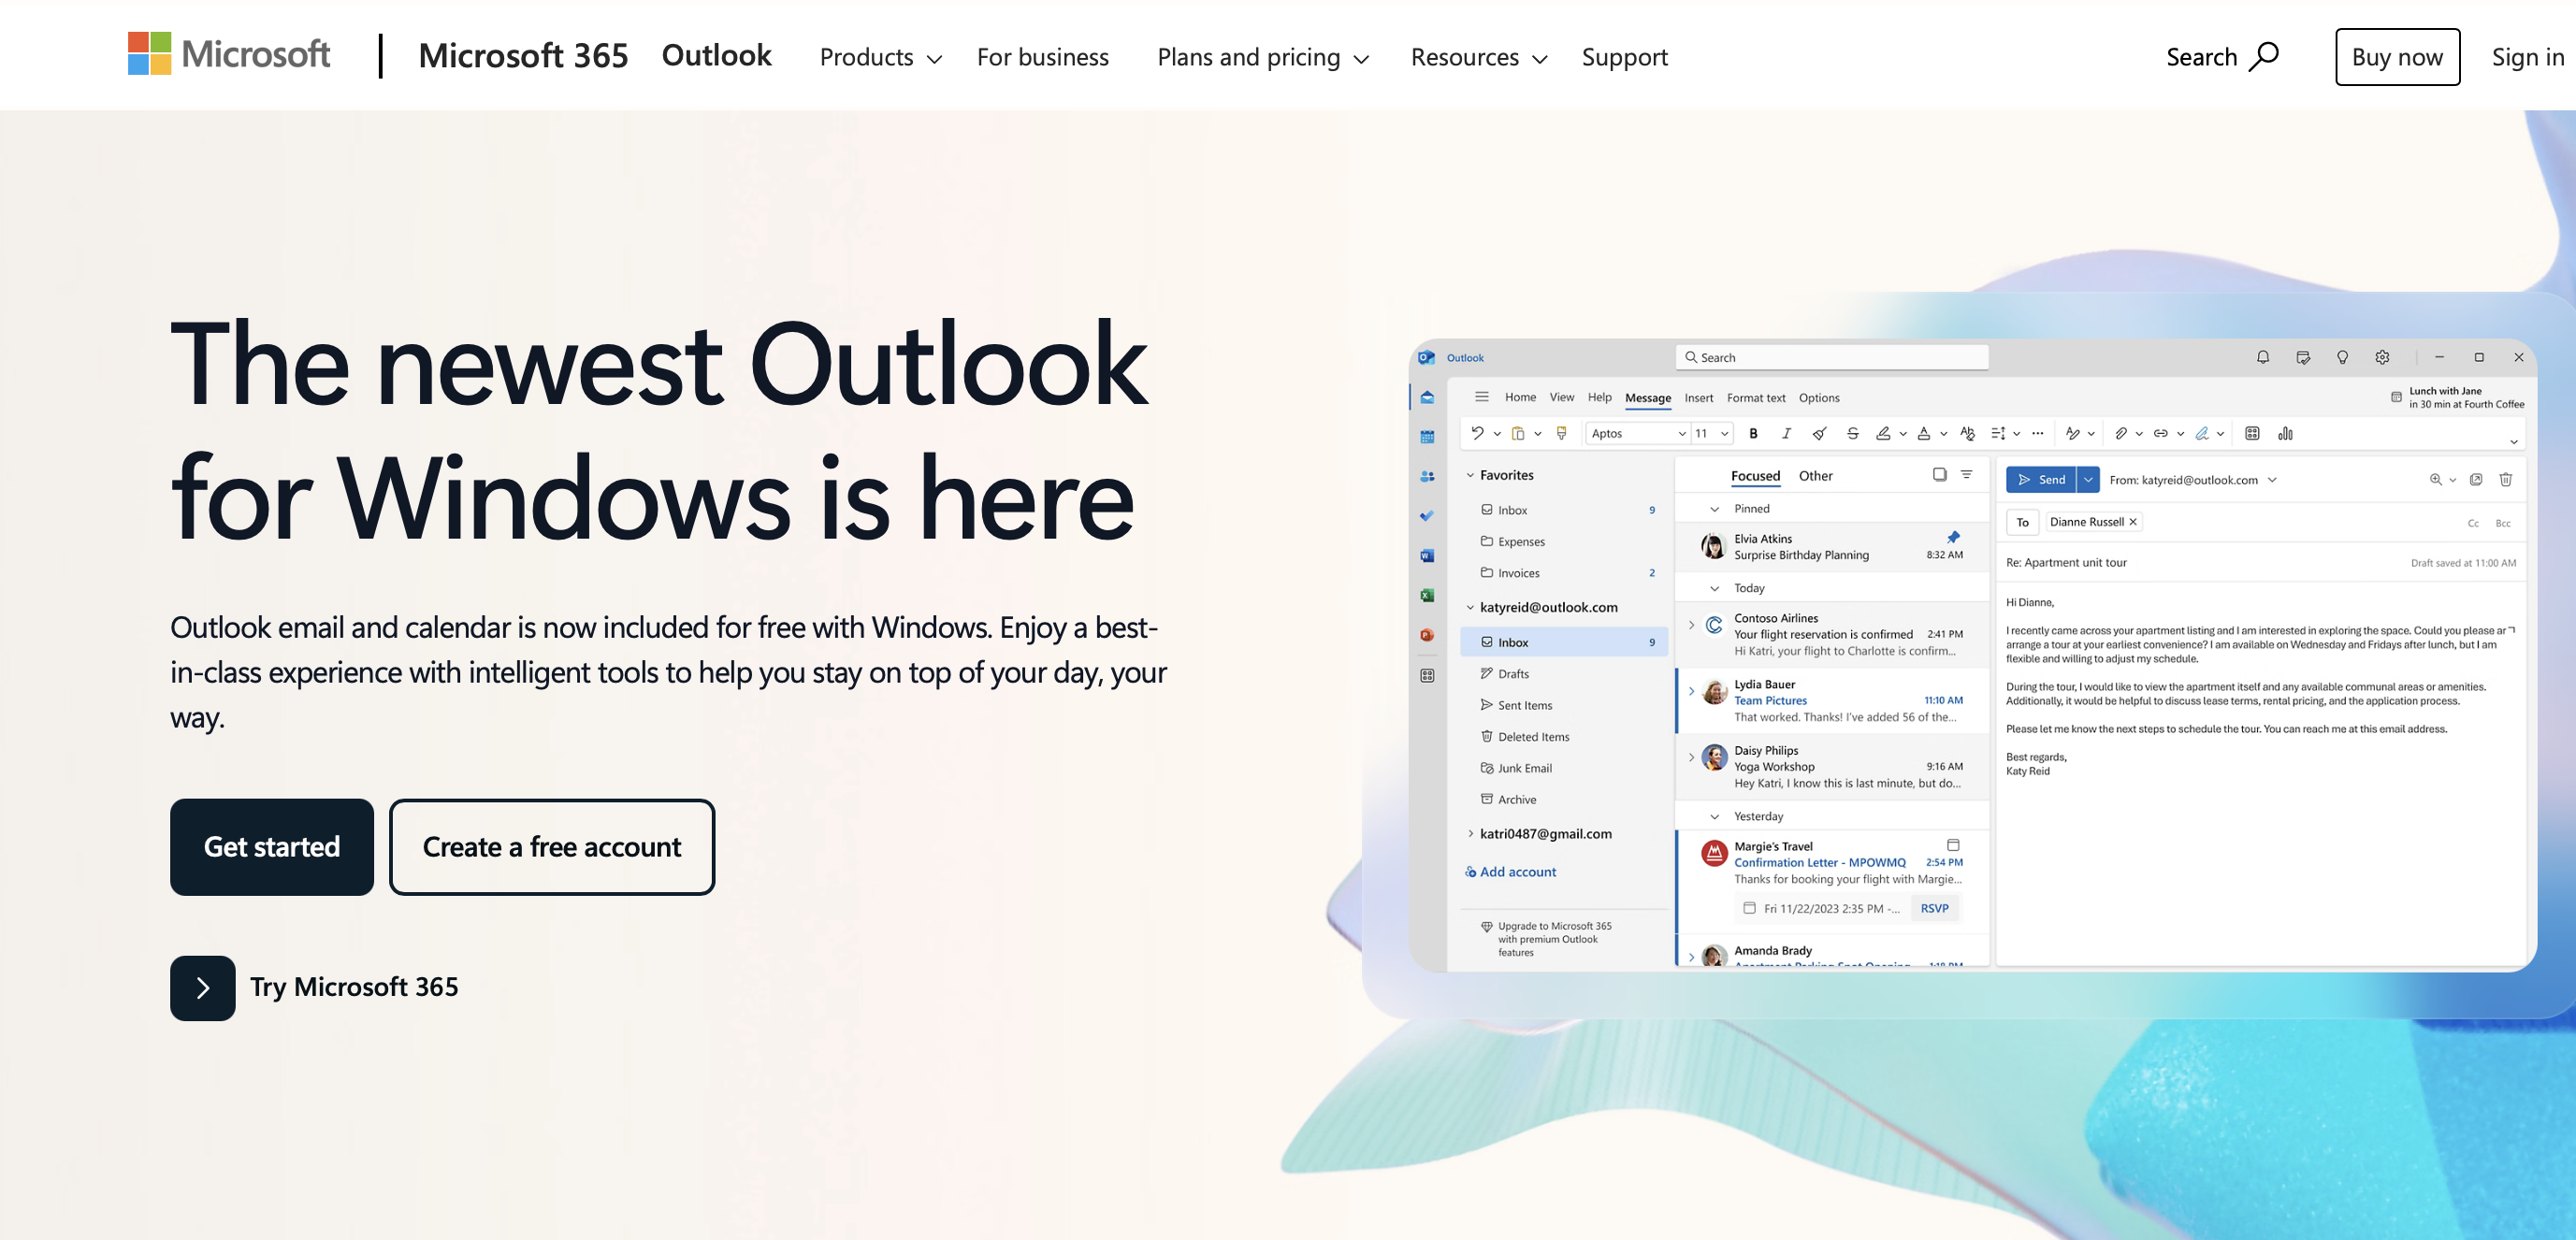Screen dimensions: 2576x1240
Task: Click the Bold formatting icon
Action: (x=1753, y=433)
